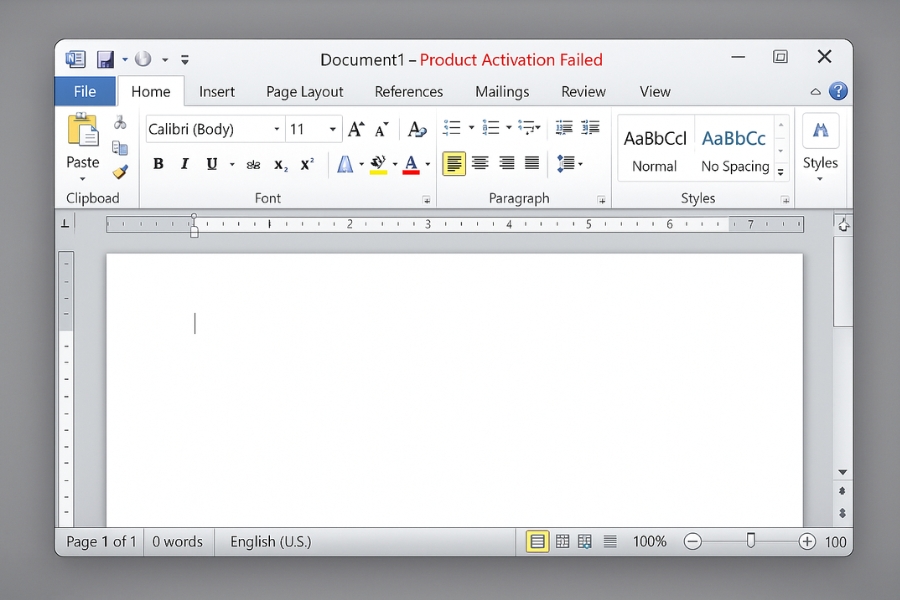The height and width of the screenshot is (600, 900).
Task: Click the Zoom In plus button
Action: (x=807, y=541)
